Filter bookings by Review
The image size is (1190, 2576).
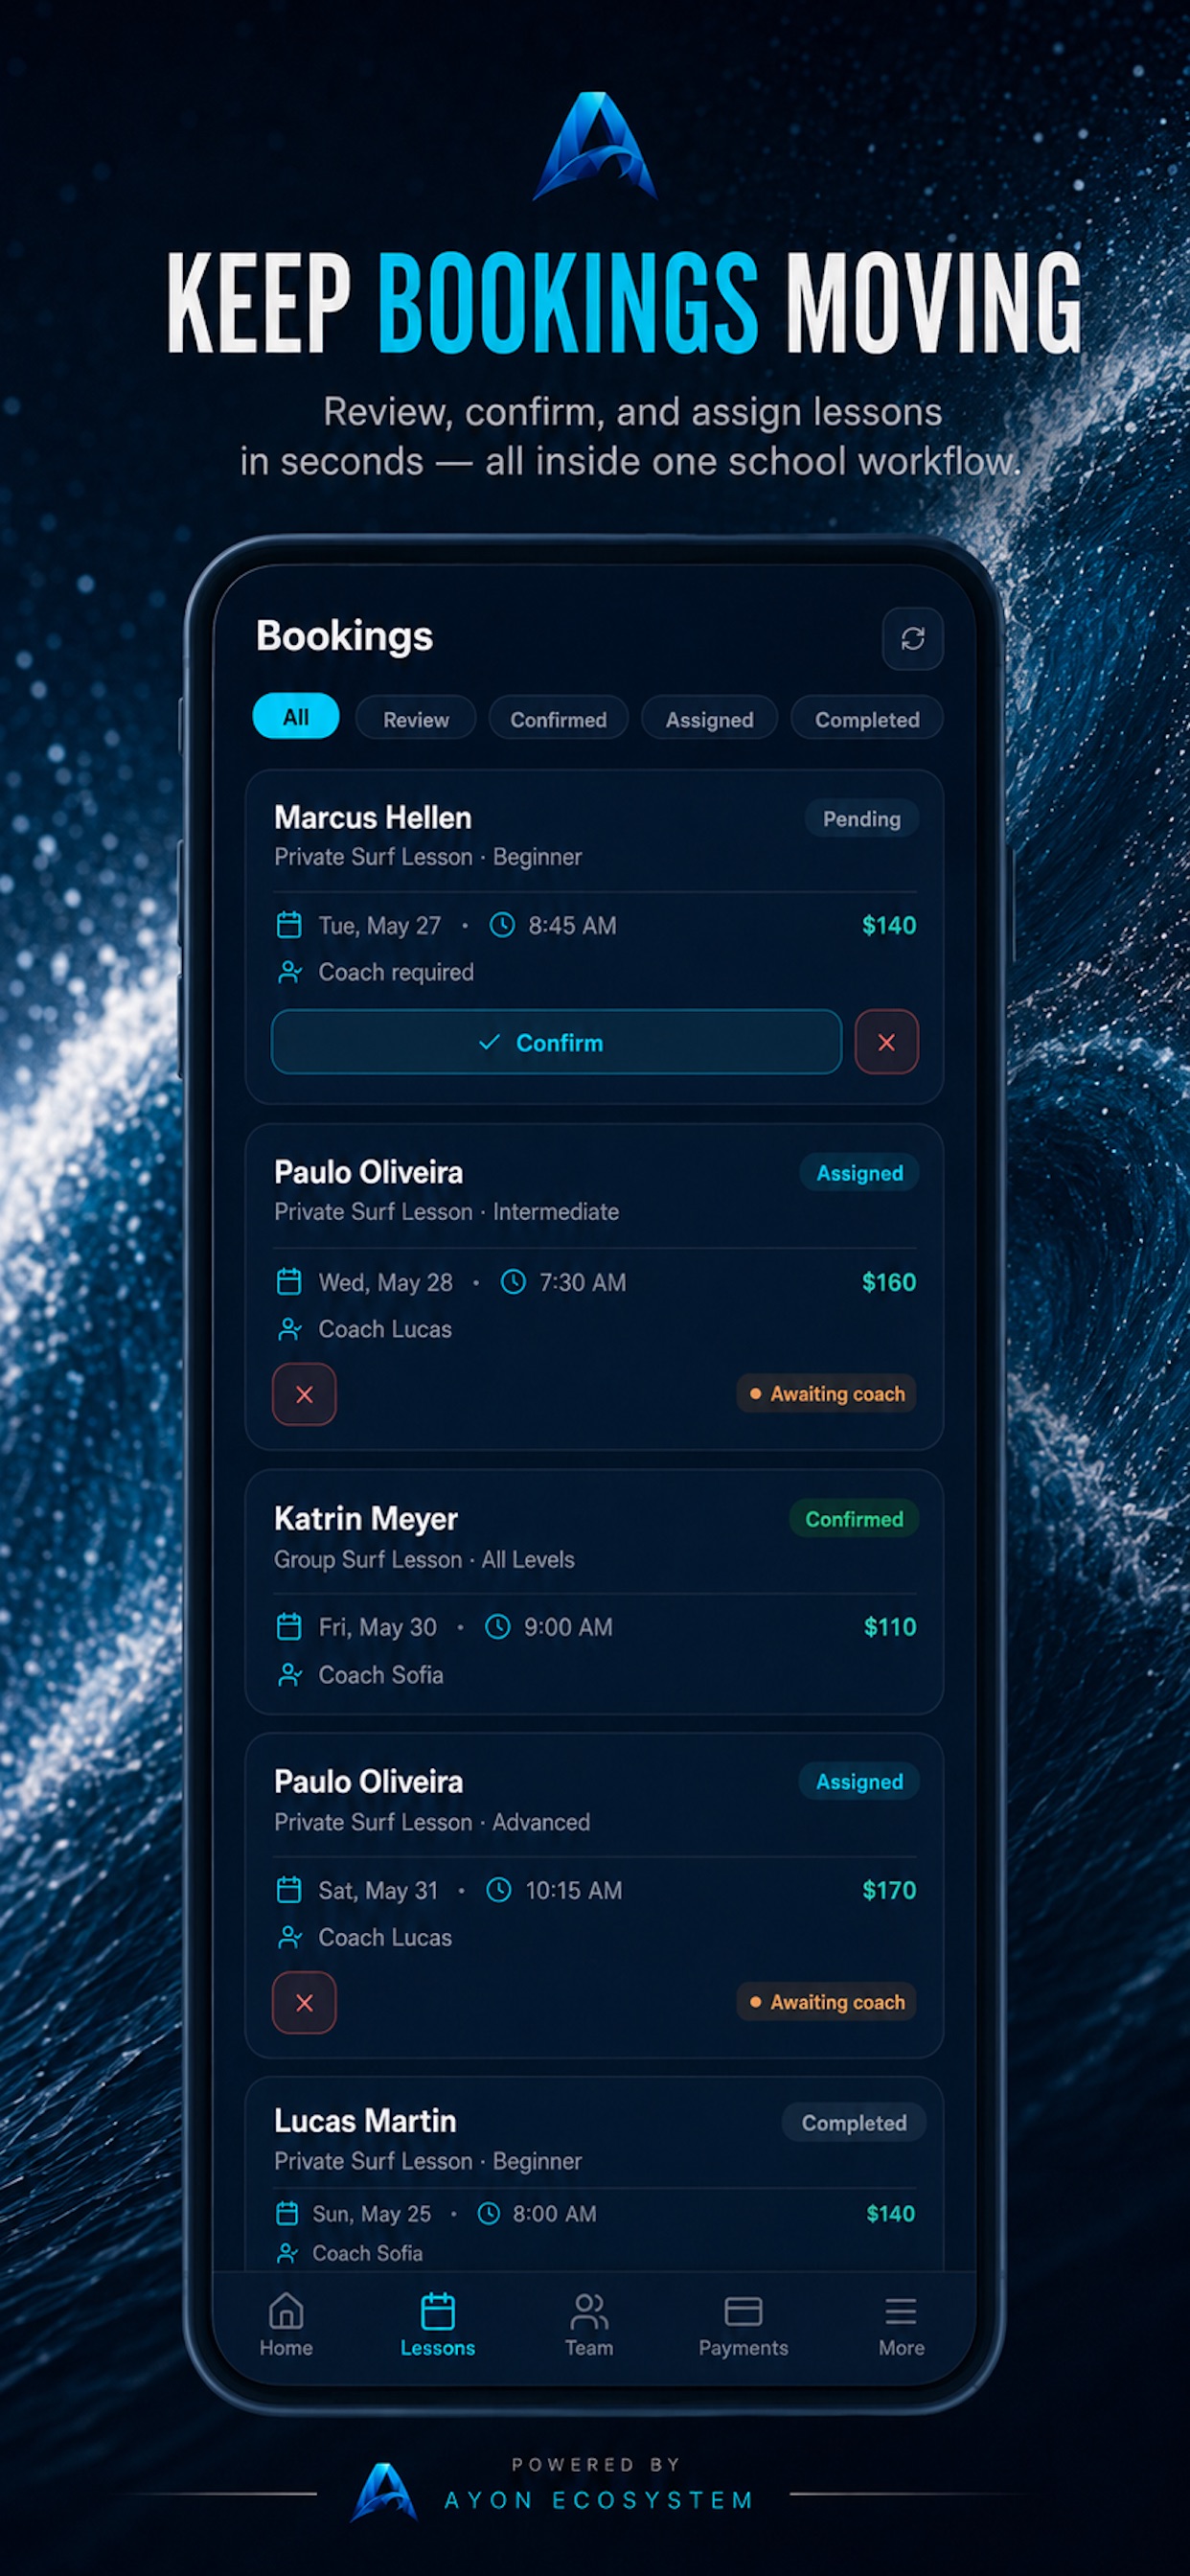[x=416, y=719]
